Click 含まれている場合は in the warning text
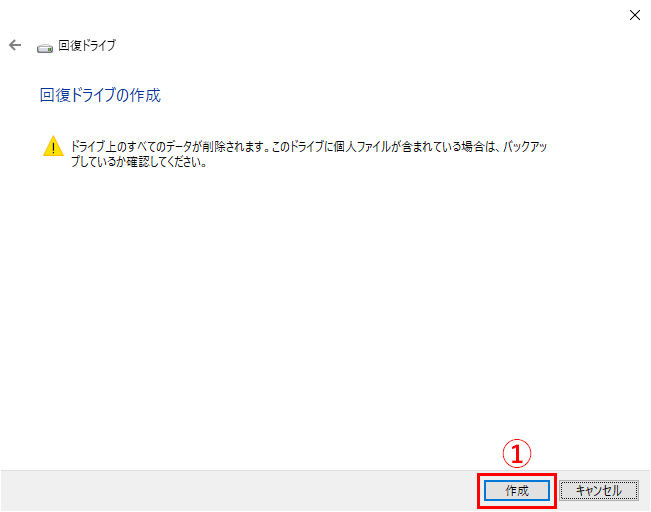 point(448,147)
